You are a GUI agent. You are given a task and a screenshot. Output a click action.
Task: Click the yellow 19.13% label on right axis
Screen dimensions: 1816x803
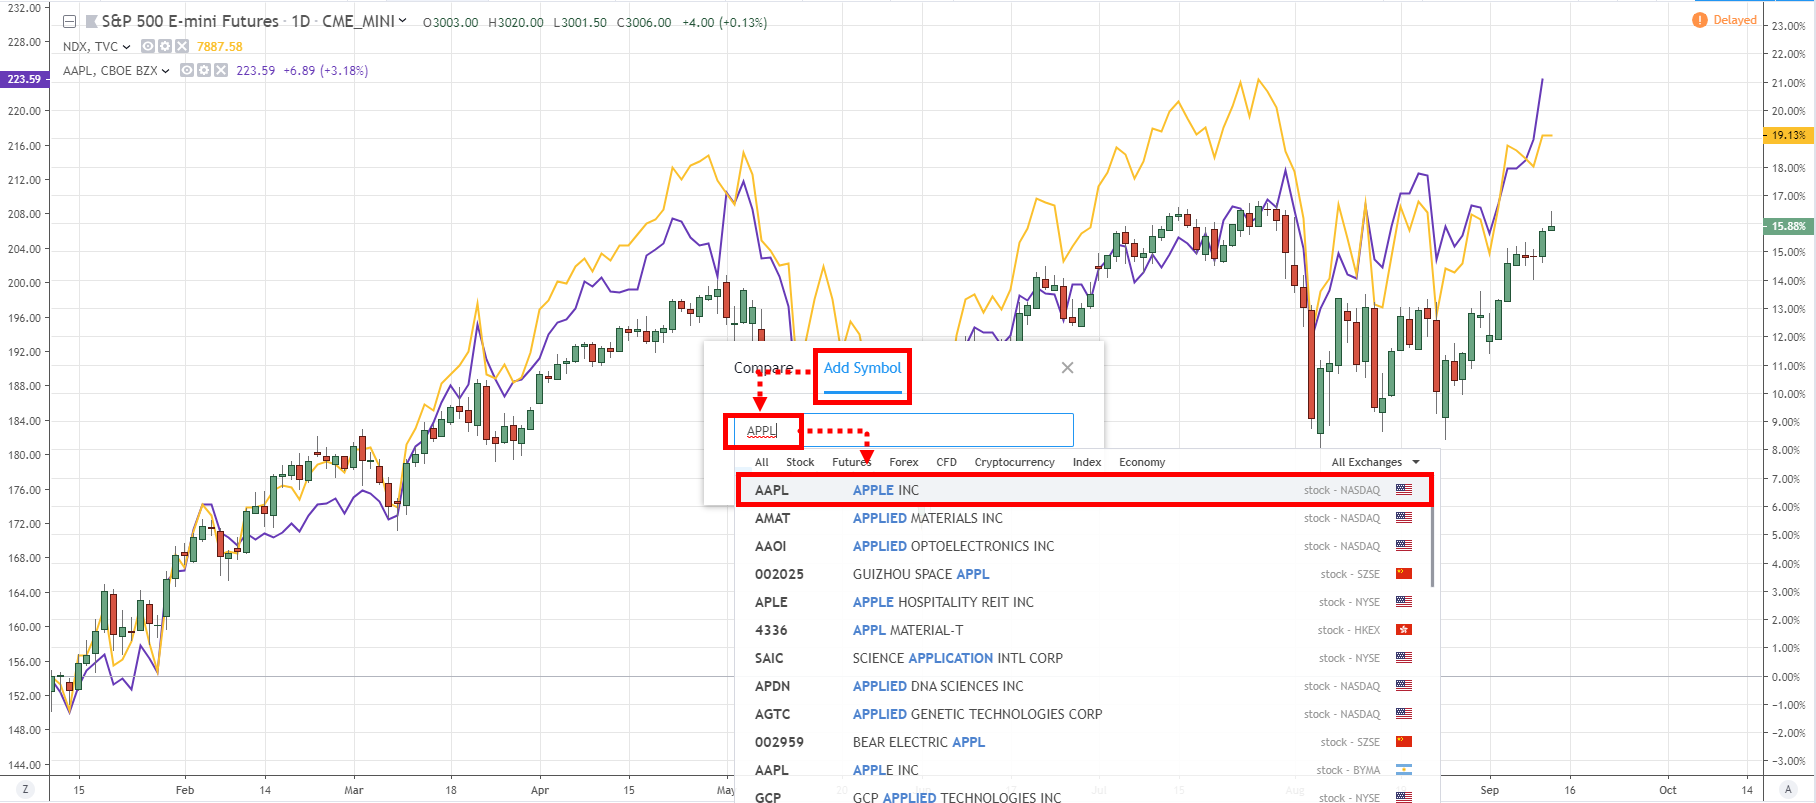pos(1788,135)
